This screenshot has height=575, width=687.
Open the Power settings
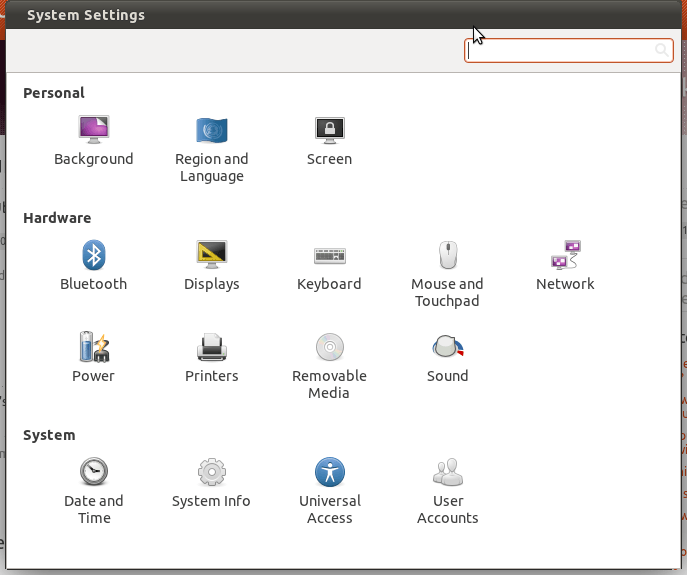(93, 358)
